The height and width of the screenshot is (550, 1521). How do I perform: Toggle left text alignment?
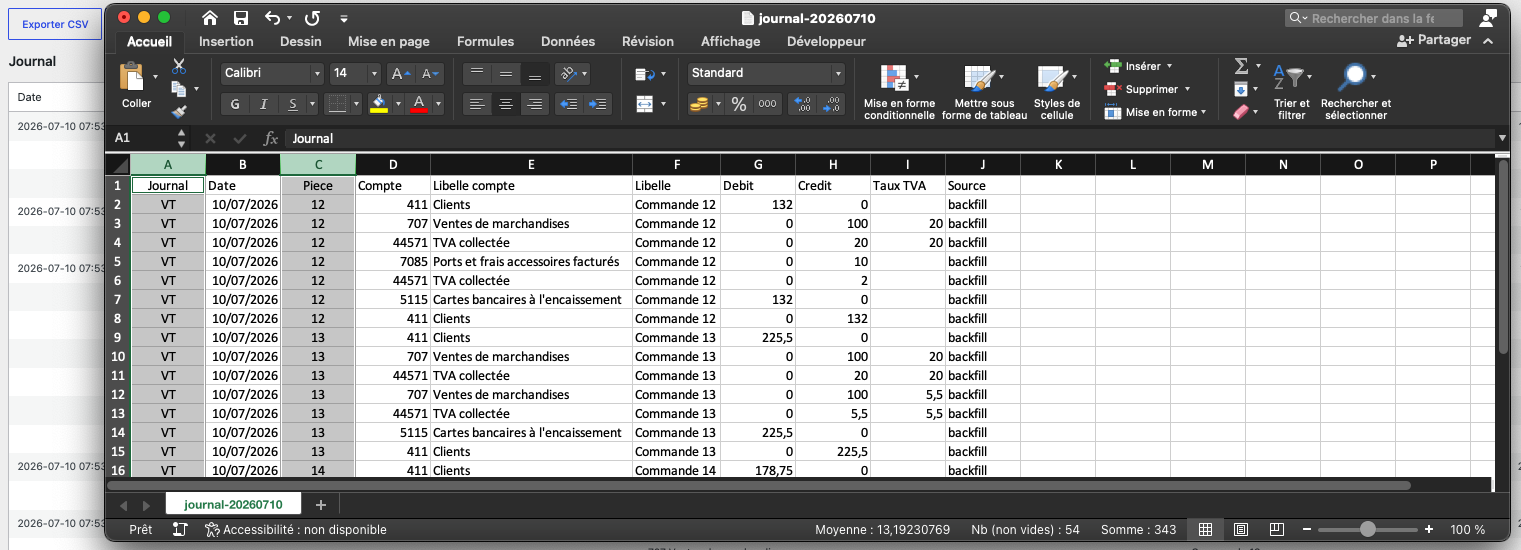(x=477, y=104)
